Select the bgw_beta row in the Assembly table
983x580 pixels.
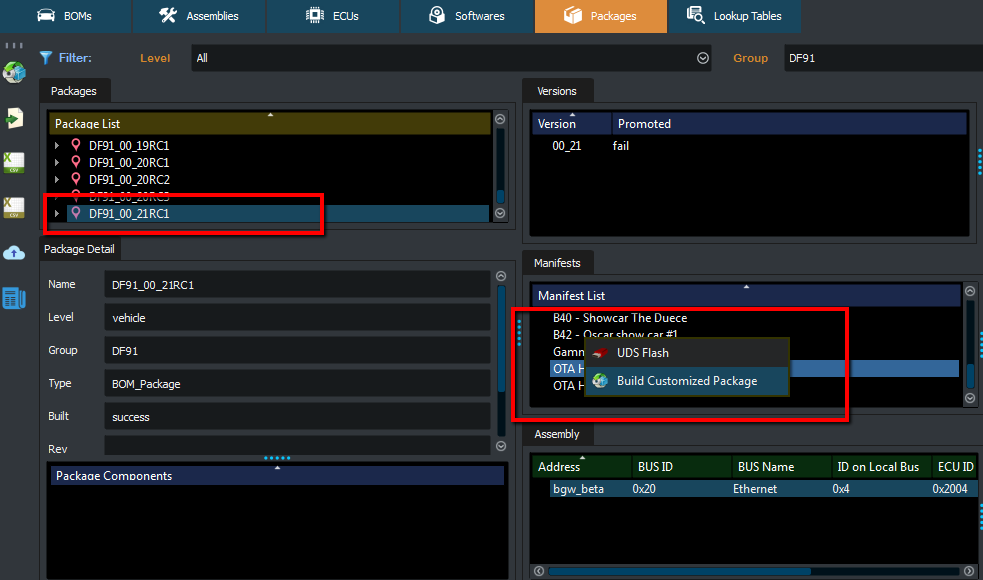(x=764, y=488)
